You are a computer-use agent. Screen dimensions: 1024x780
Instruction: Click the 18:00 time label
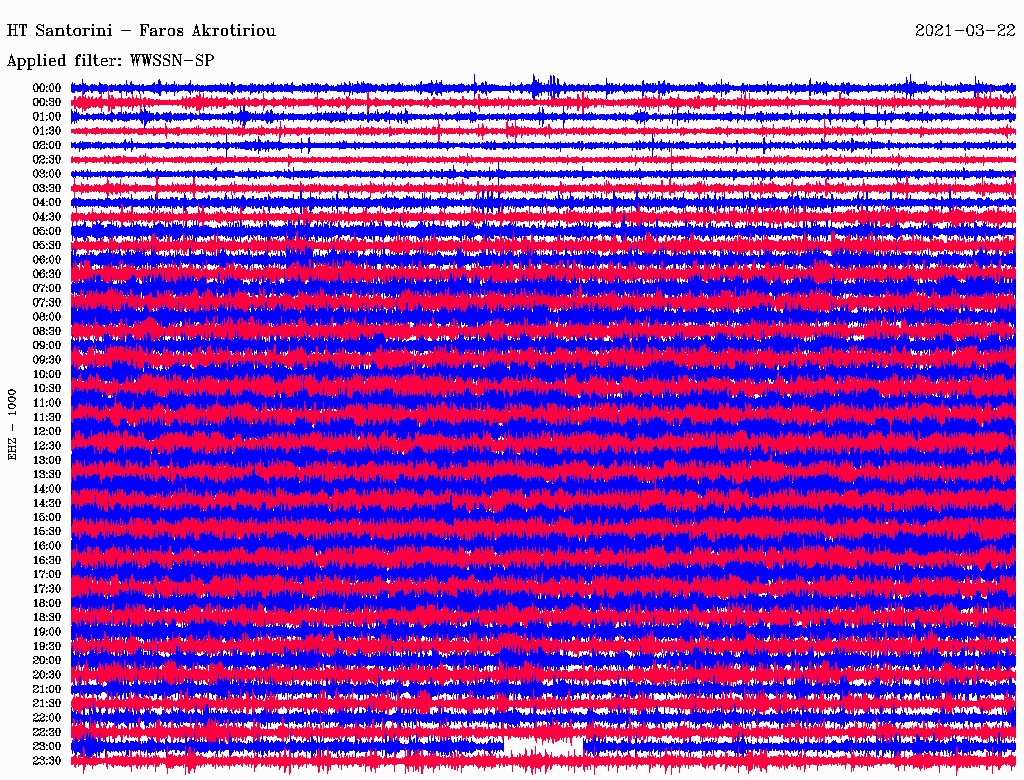point(47,604)
